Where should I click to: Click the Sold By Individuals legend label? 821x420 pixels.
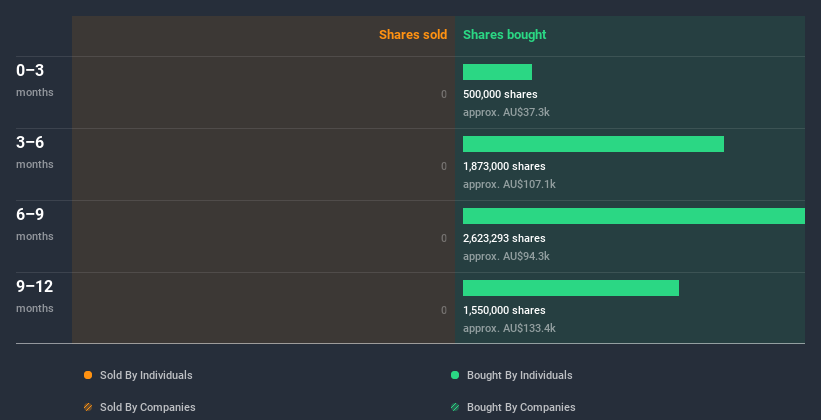pos(146,375)
